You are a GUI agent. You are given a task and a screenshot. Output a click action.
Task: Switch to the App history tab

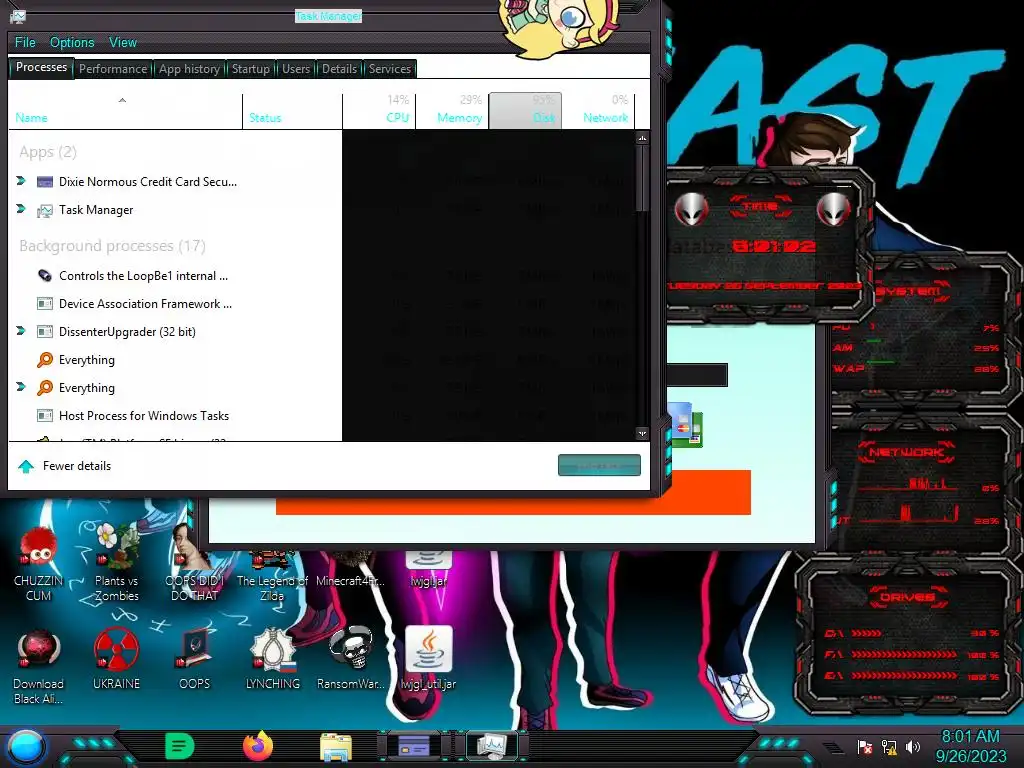(189, 69)
